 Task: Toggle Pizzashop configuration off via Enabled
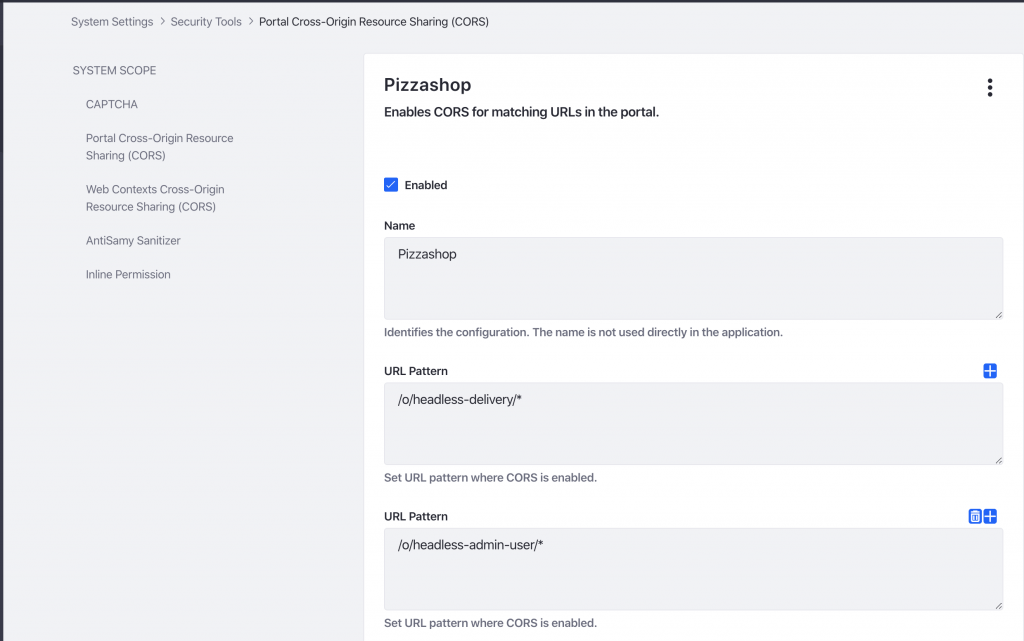(391, 184)
